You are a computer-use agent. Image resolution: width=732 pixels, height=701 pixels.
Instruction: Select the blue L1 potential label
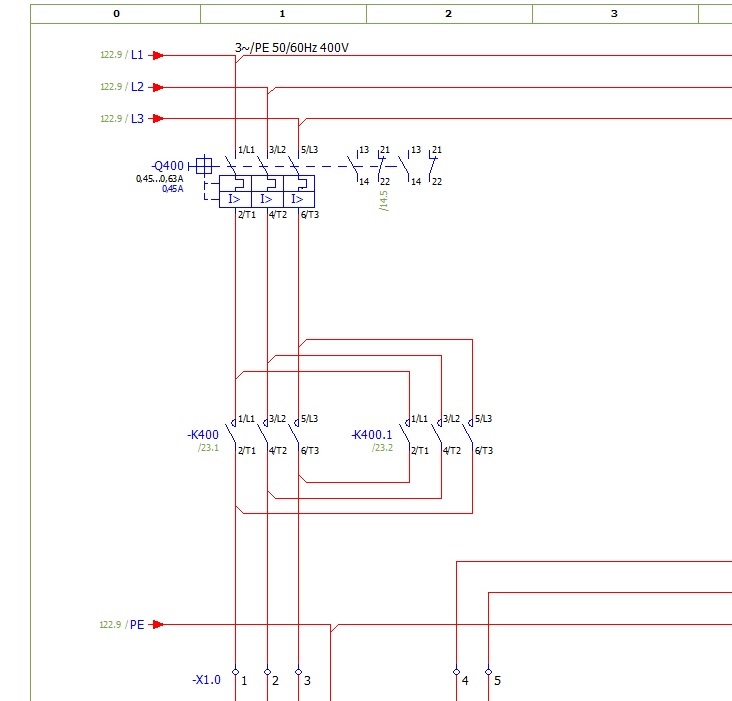137,55
